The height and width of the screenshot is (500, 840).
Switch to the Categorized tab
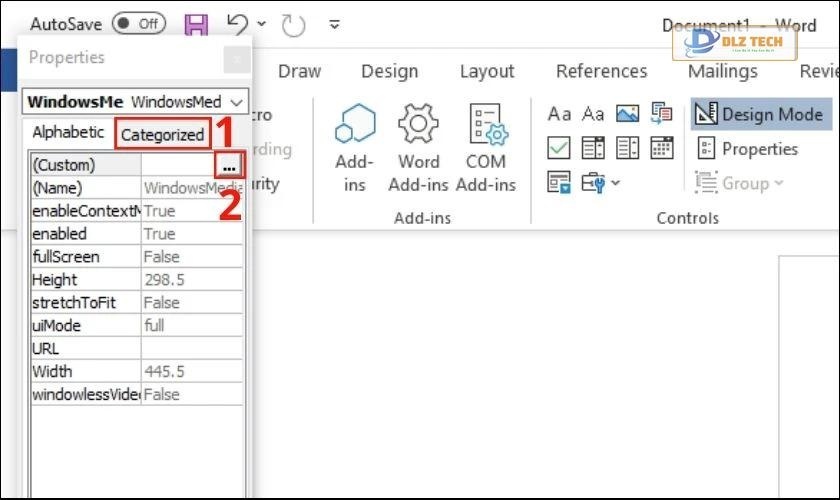(x=162, y=134)
